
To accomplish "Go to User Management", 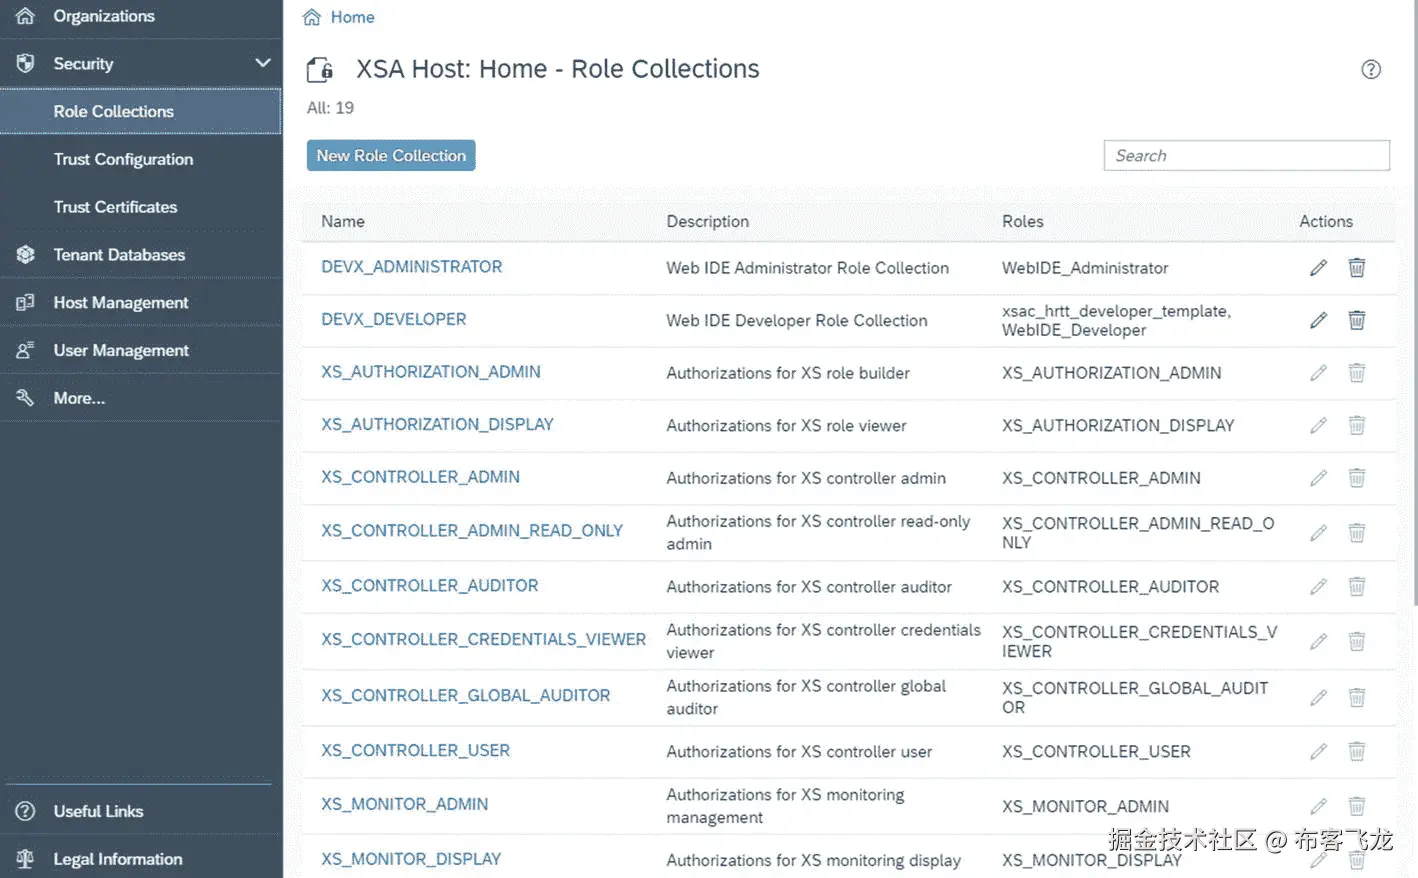I will pos(121,350).
